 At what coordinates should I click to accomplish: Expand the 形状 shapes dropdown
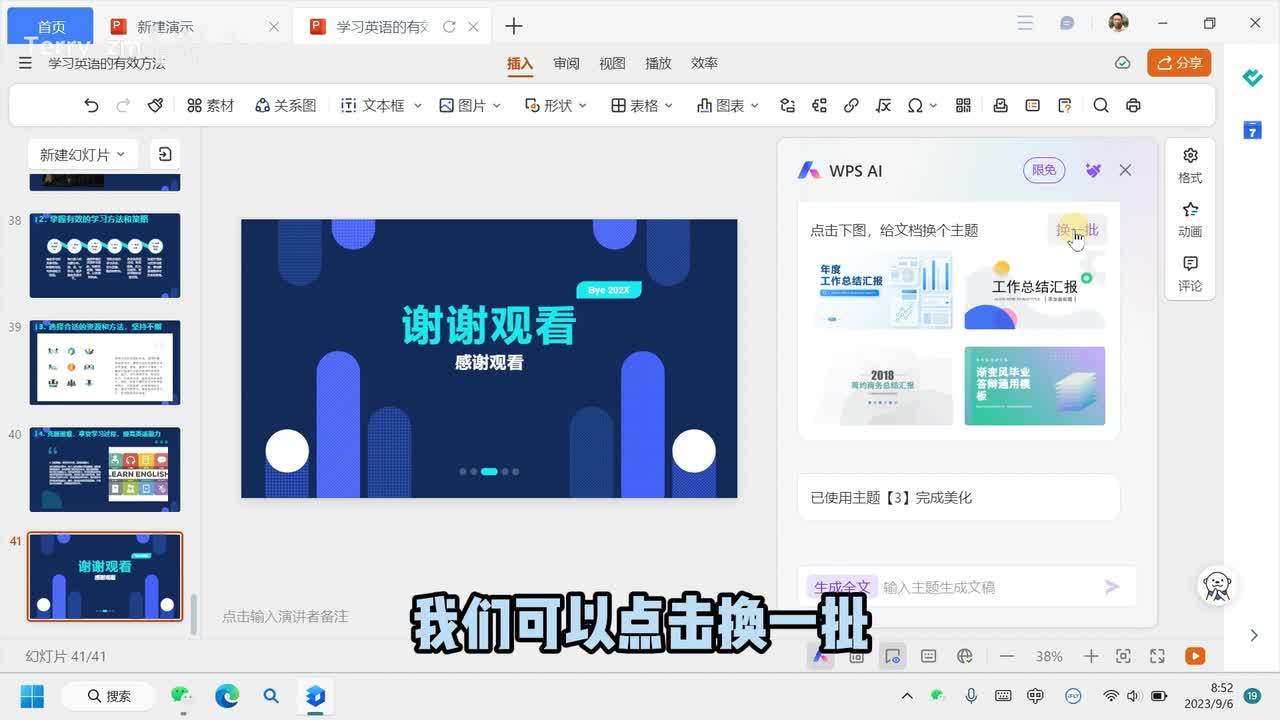pyautogui.click(x=556, y=105)
